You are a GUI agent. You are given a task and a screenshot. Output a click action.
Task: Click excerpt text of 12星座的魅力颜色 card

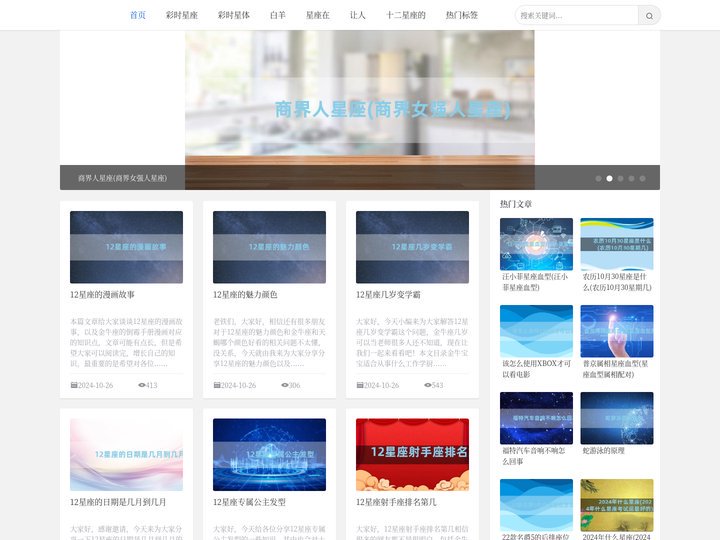pos(270,343)
